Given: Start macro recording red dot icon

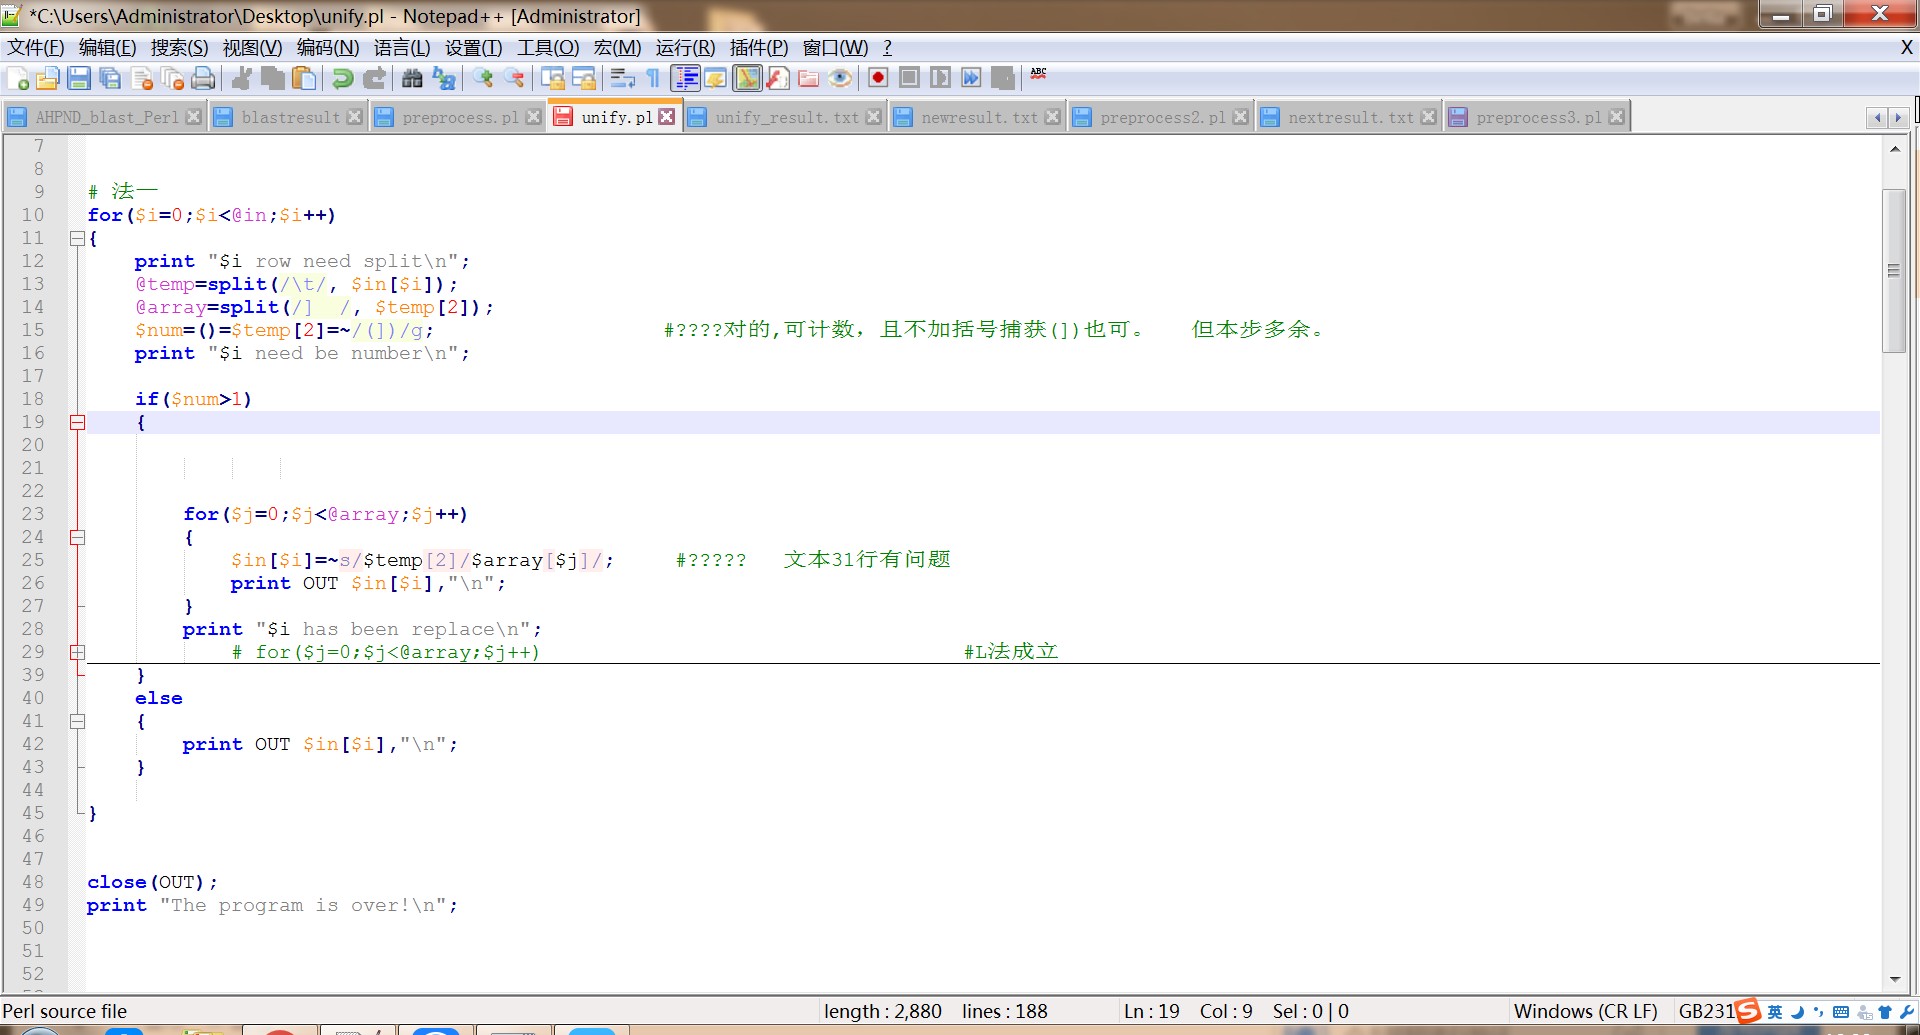Looking at the screenshot, I should (878, 78).
